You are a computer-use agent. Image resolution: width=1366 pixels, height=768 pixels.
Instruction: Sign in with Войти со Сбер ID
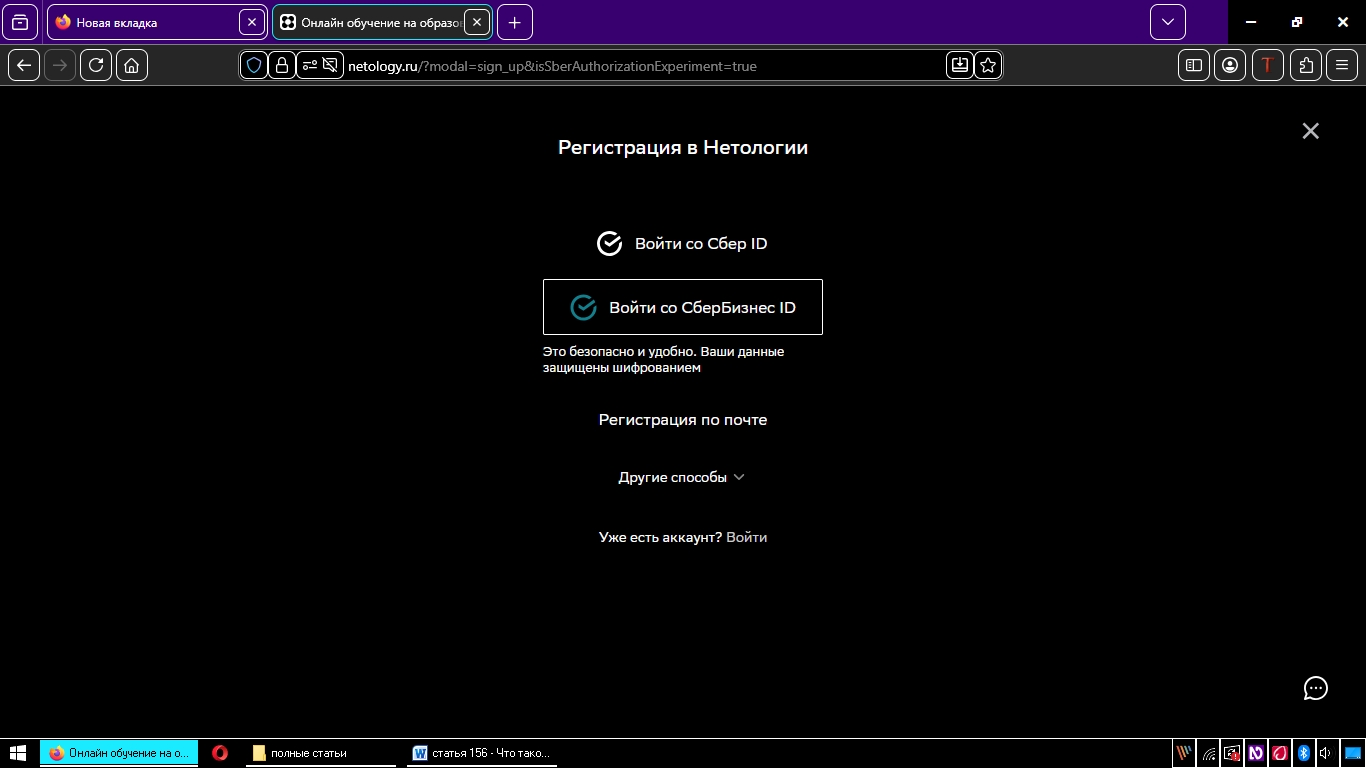click(682, 244)
